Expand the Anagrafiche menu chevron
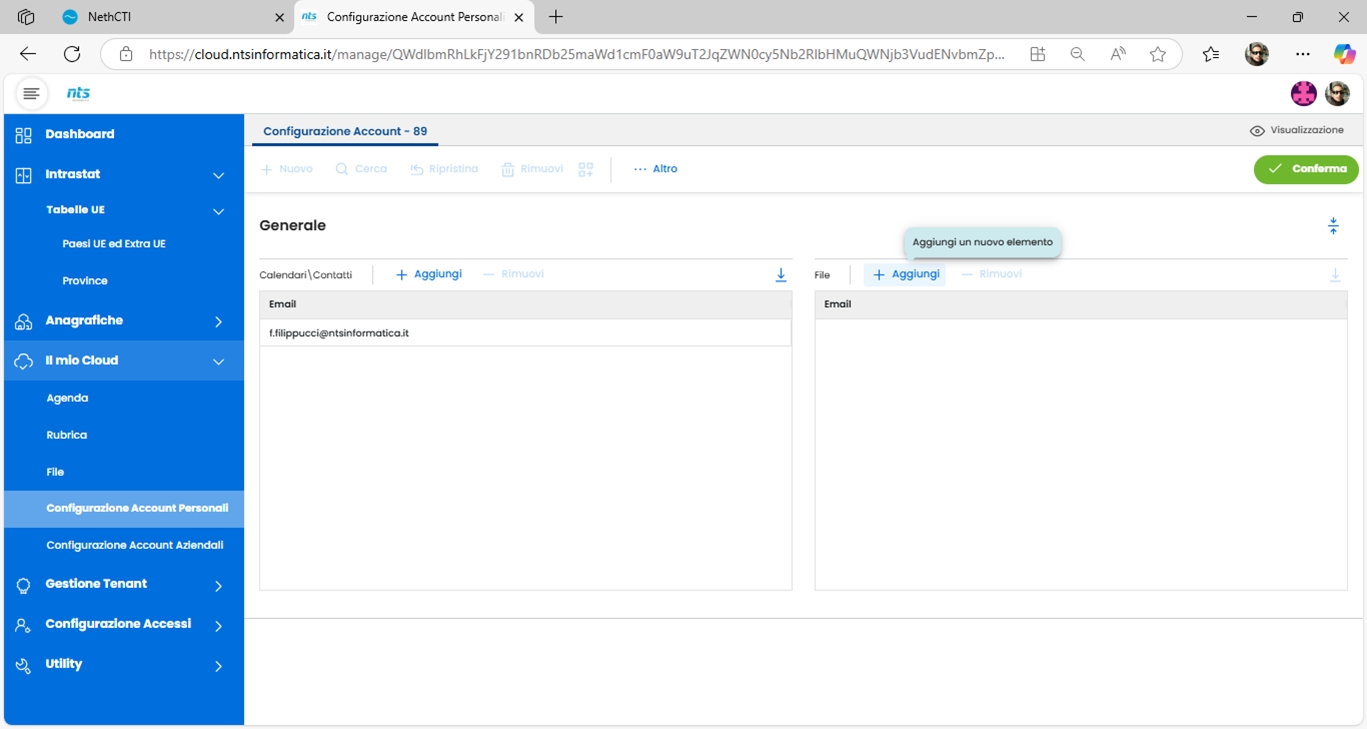The image size is (1367, 729). click(218, 322)
